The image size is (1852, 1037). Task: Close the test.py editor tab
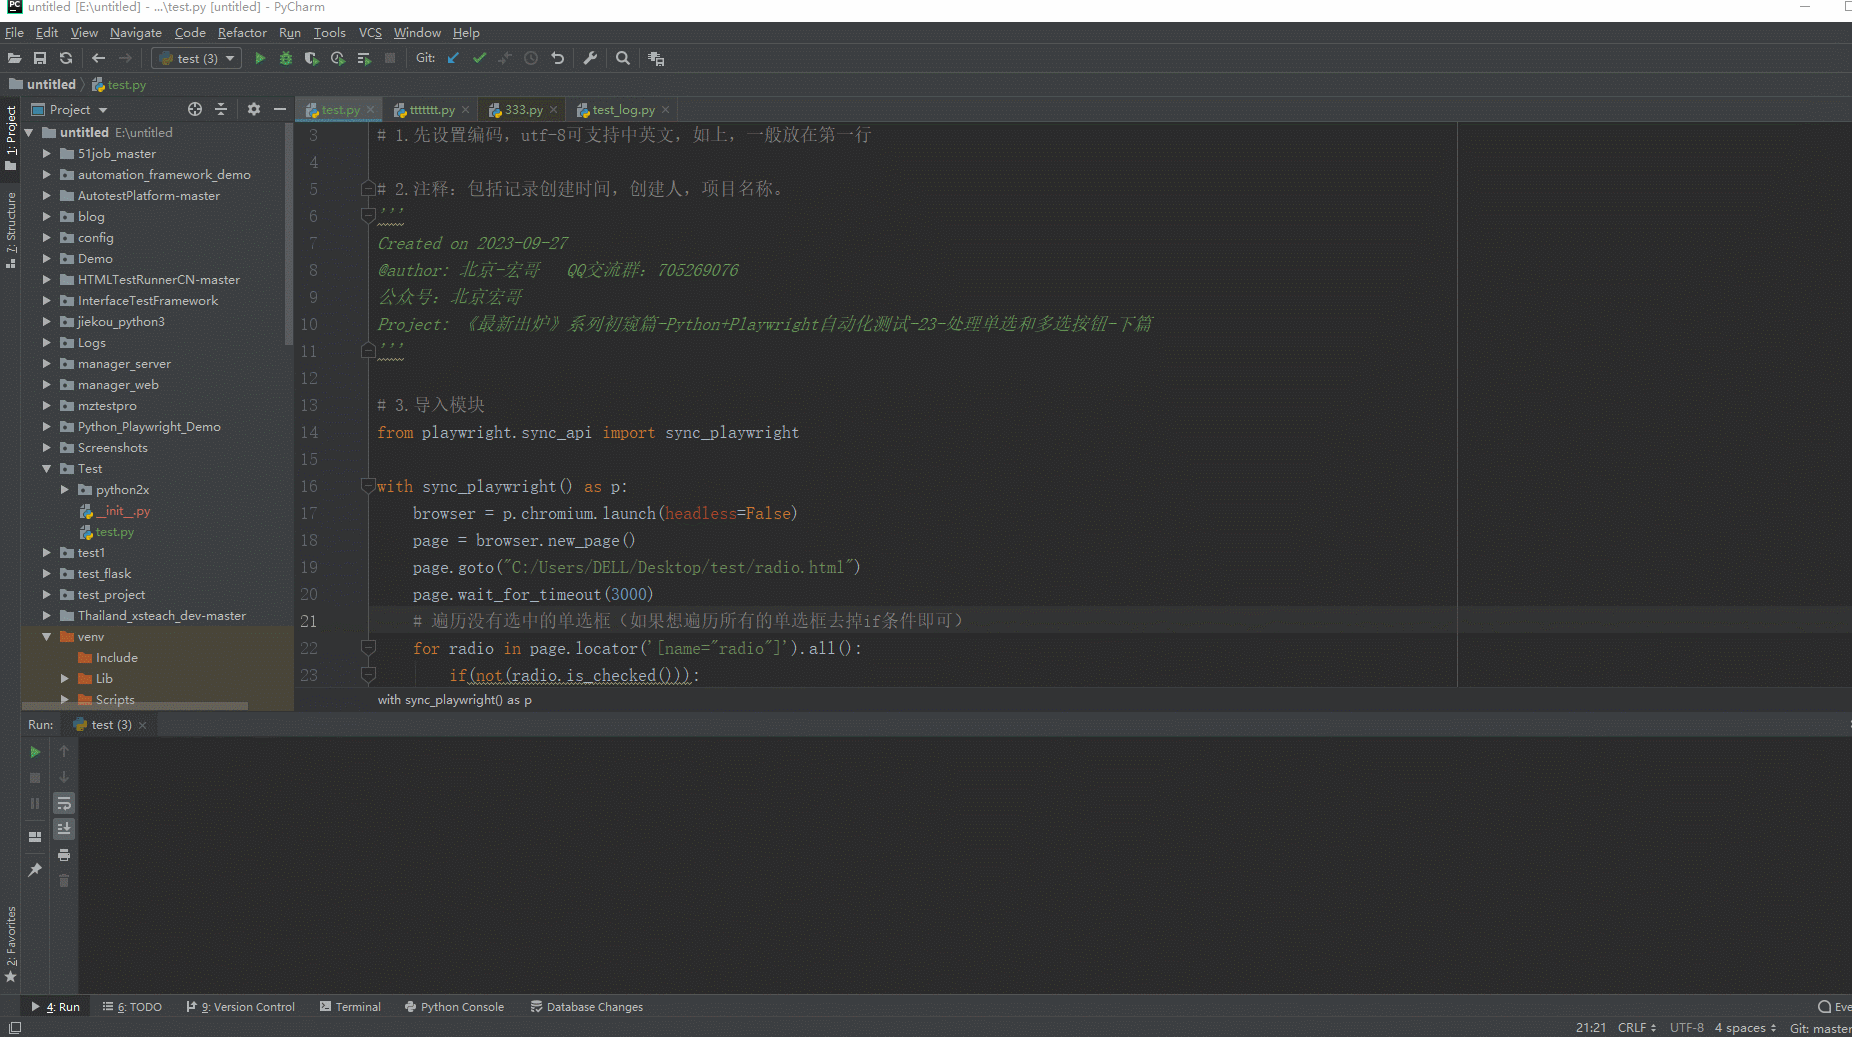coord(370,110)
